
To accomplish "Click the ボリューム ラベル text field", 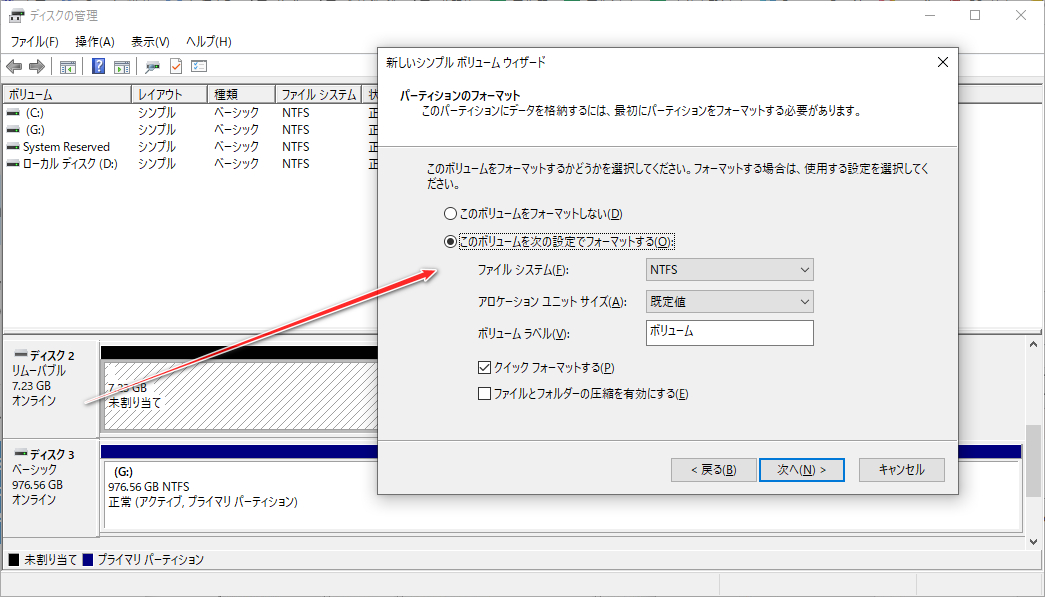I will (730, 332).
